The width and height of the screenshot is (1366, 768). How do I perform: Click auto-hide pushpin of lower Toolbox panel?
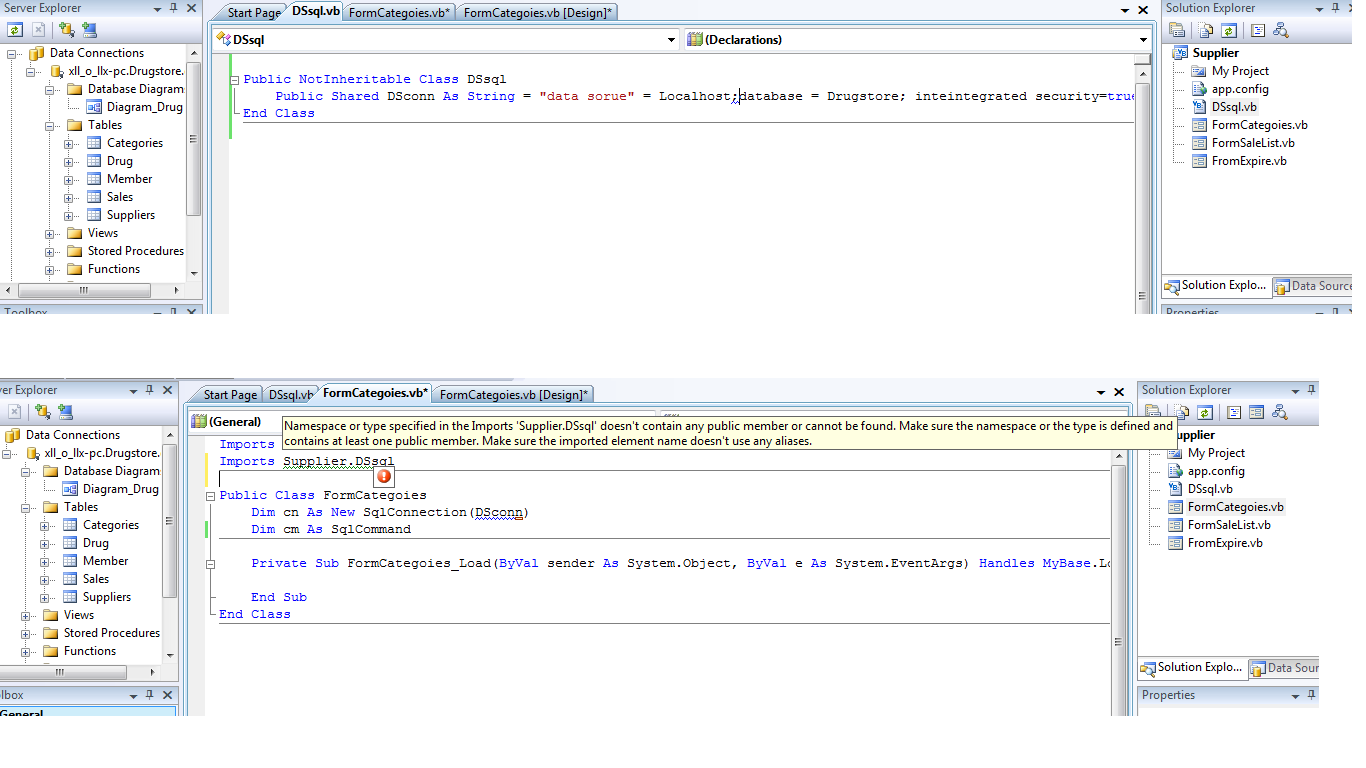point(150,695)
